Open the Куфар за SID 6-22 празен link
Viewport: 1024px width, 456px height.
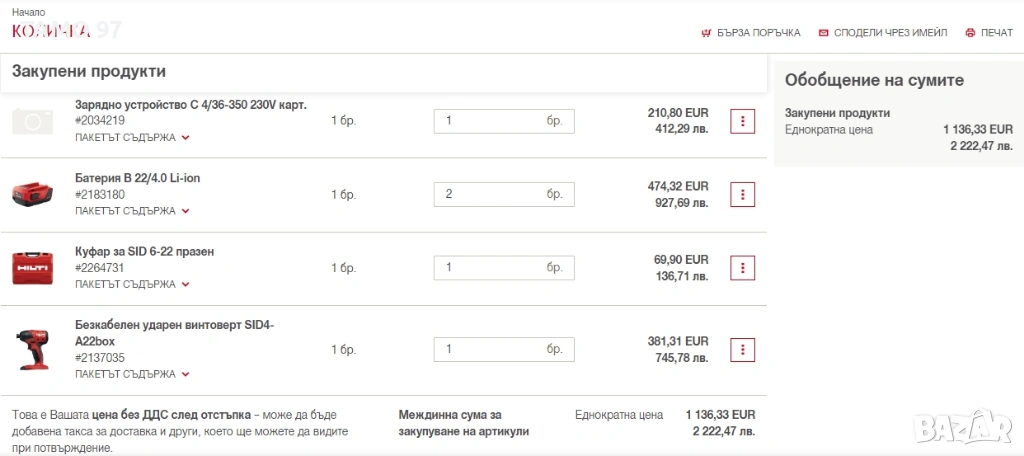[144, 251]
